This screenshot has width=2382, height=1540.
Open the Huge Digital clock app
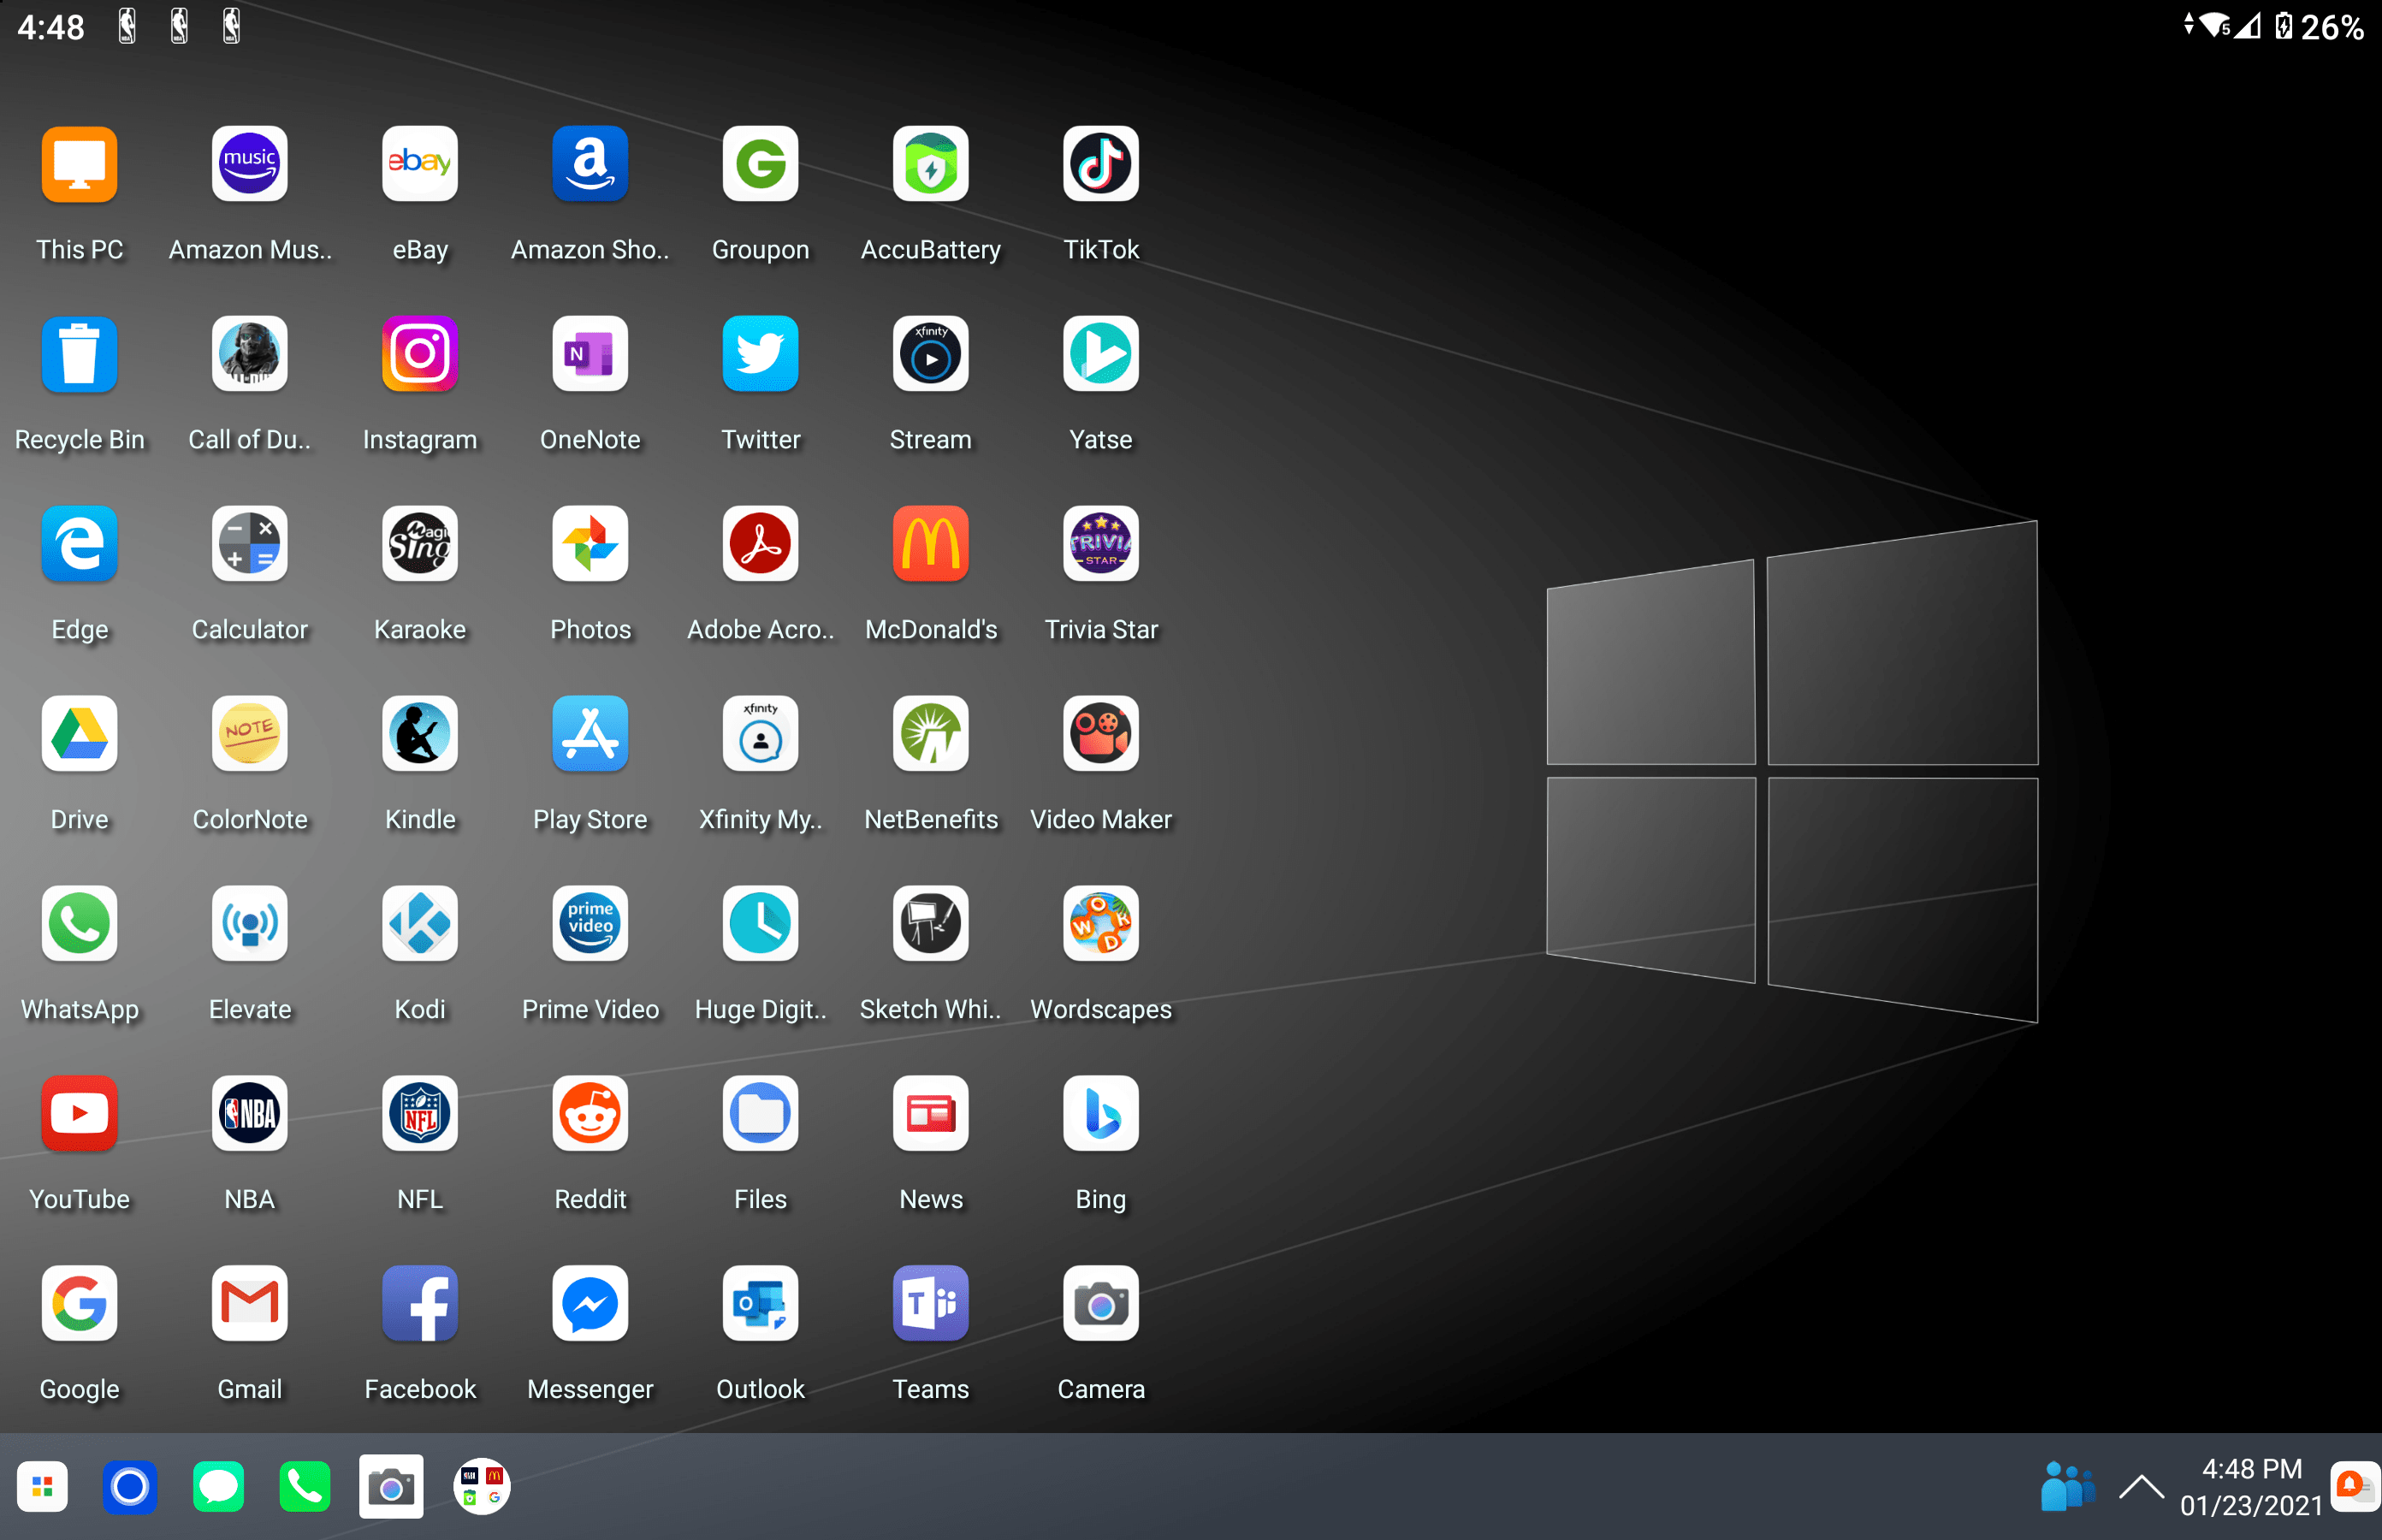[x=760, y=923]
